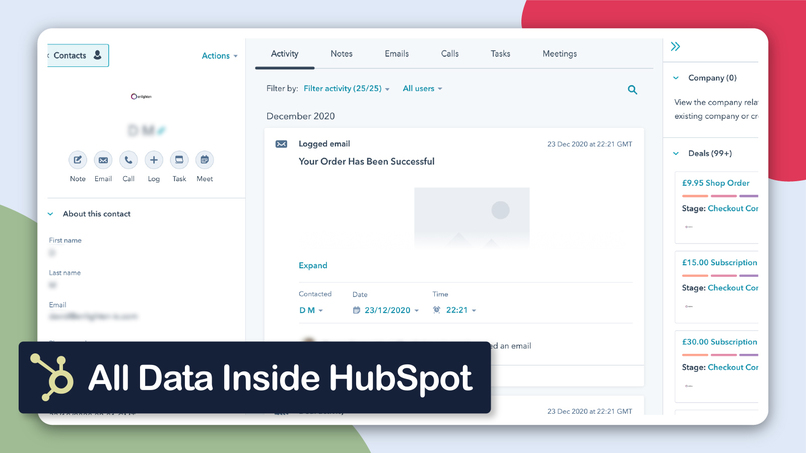Click the activity search magnifier icon
The height and width of the screenshot is (453, 806).
click(632, 90)
